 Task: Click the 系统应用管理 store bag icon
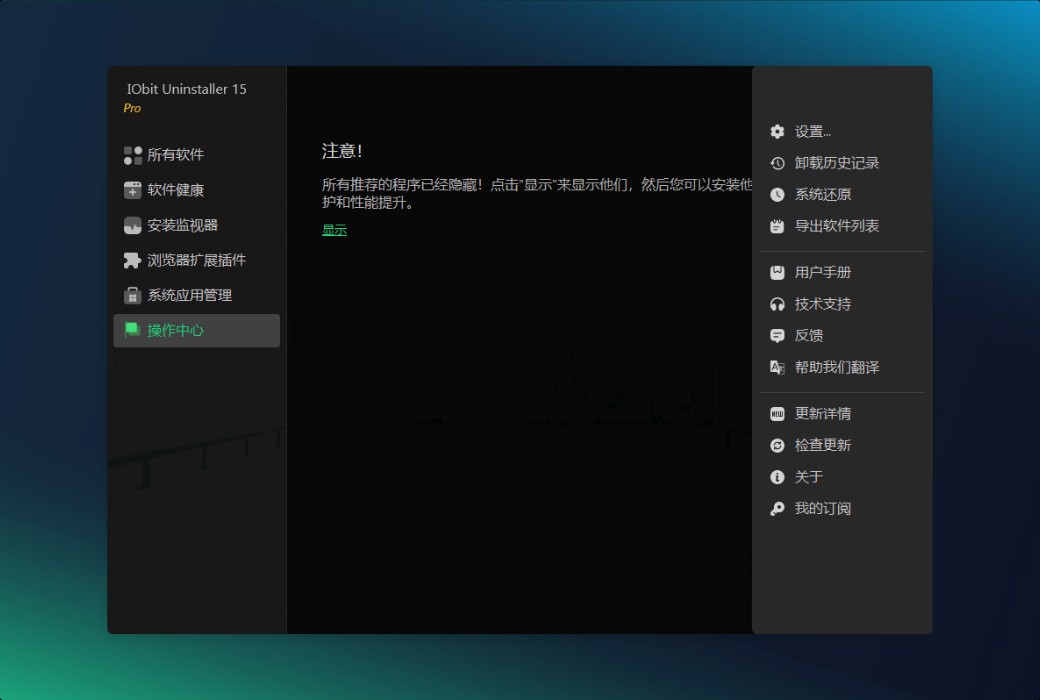(133, 295)
